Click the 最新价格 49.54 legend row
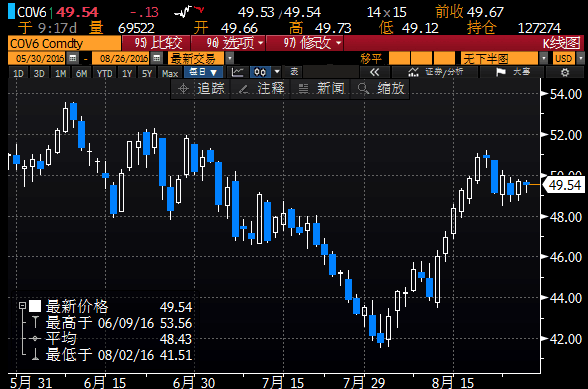This screenshot has height=389, width=588. pos(112,307)
